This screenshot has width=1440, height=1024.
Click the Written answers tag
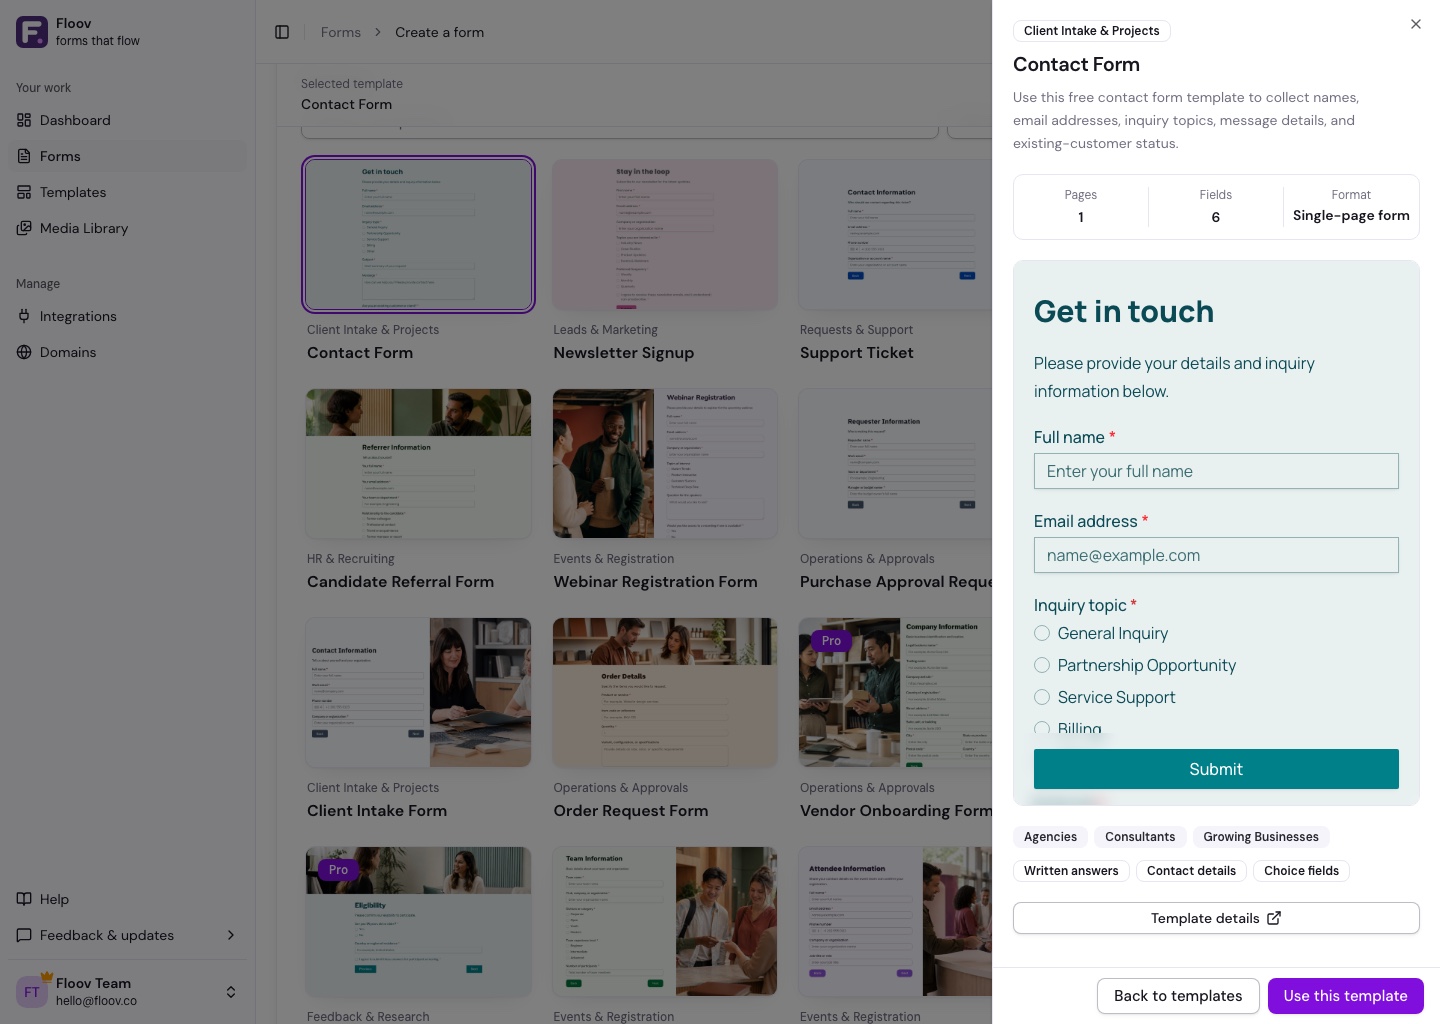1071,871
